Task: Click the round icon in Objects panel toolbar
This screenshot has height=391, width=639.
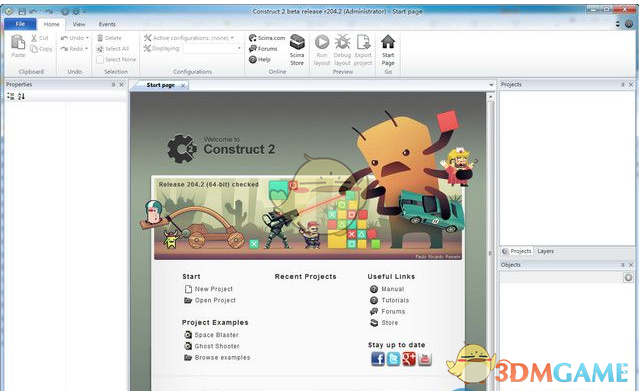Action: pyautogui.click(x=628, y=277)
